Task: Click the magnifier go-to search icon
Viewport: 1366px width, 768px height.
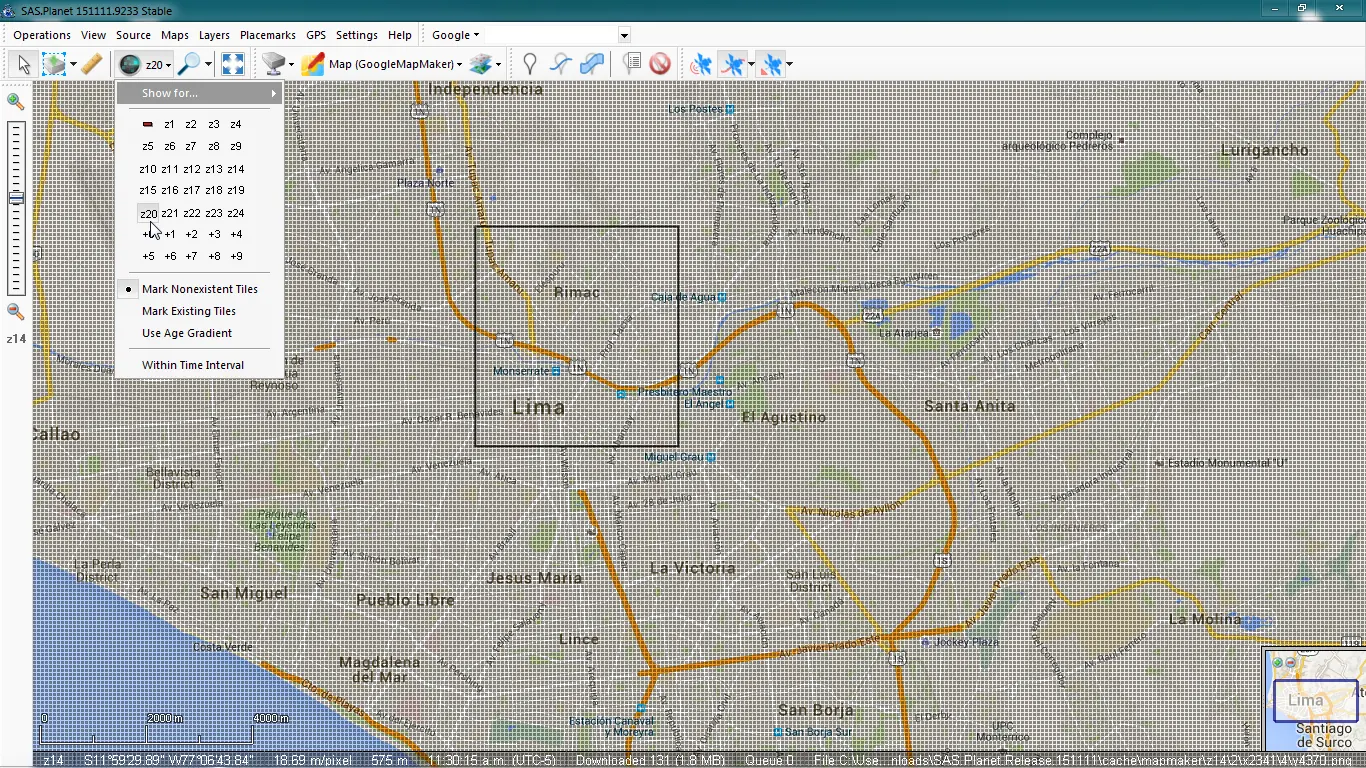Action: pyautogui.click(x=189, y=64)
